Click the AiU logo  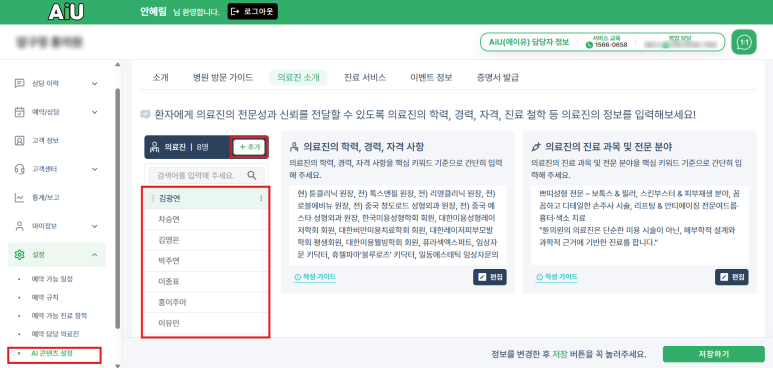pyautogui.click(x=66, y=11)
